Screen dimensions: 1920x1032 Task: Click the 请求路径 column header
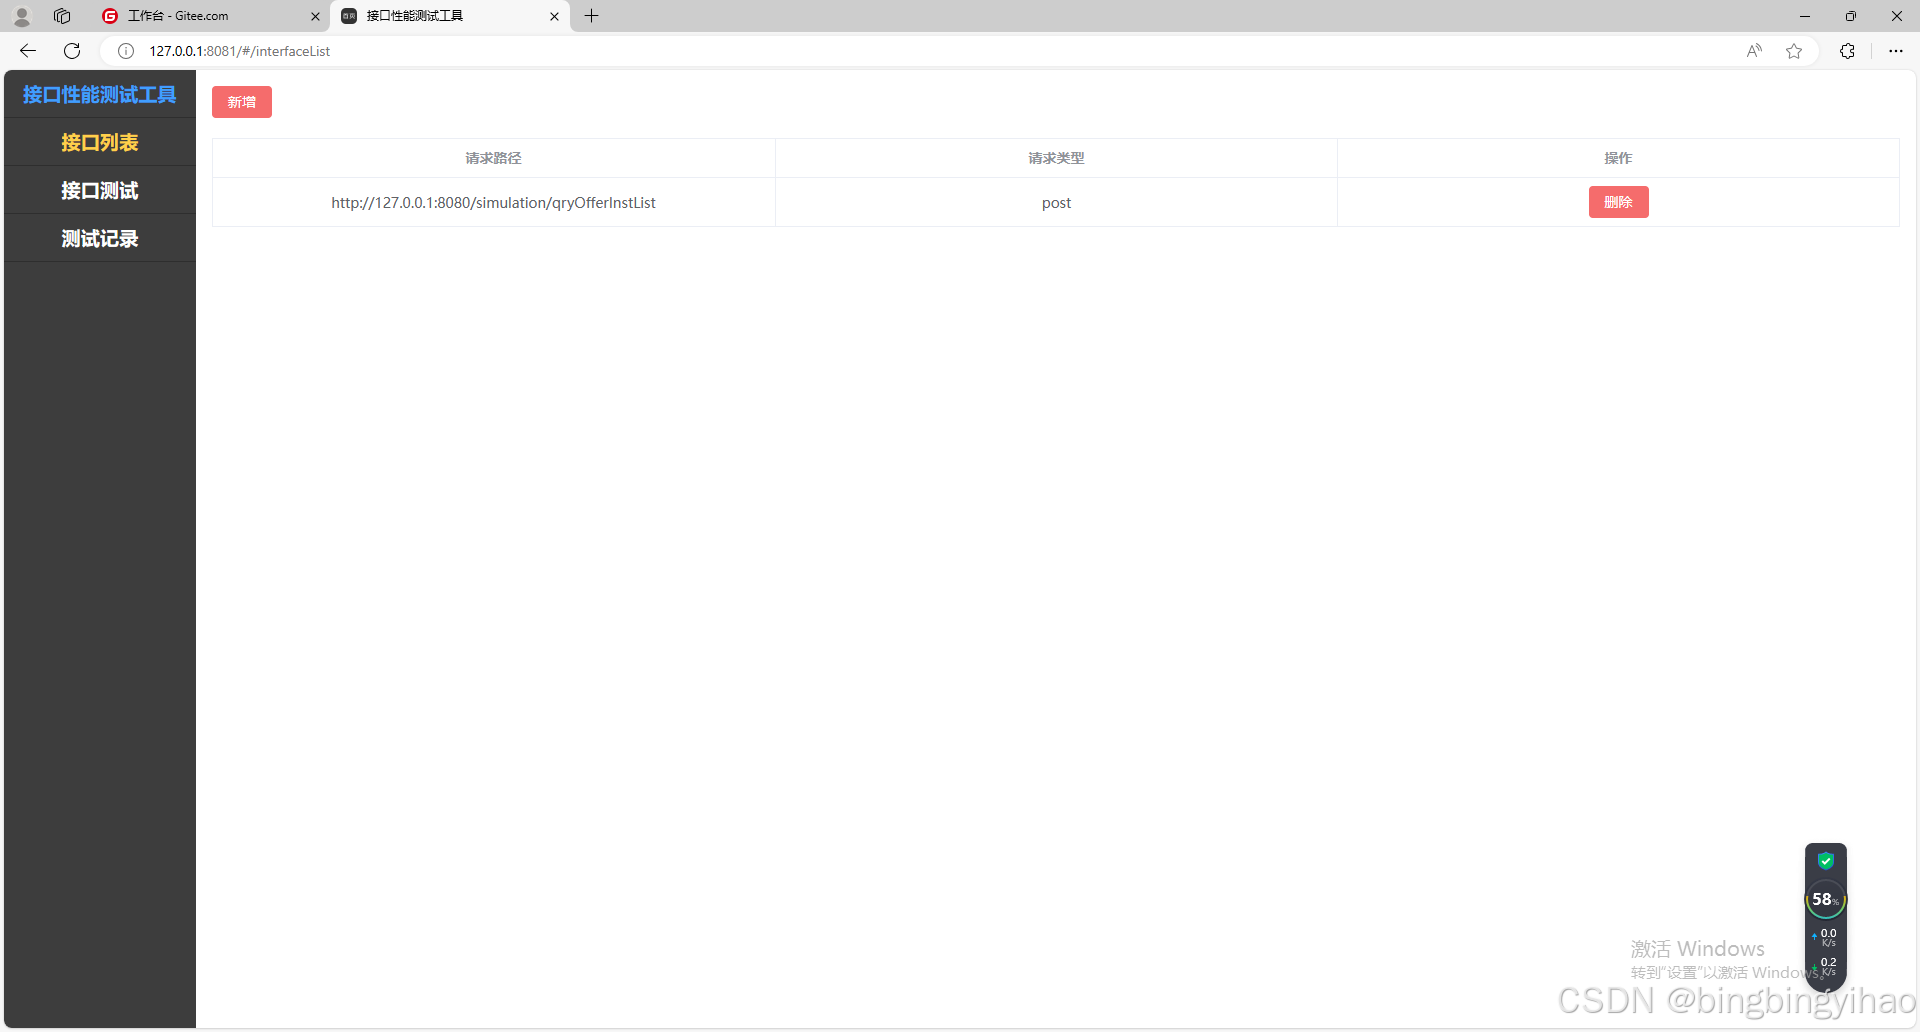pos(493,158)
